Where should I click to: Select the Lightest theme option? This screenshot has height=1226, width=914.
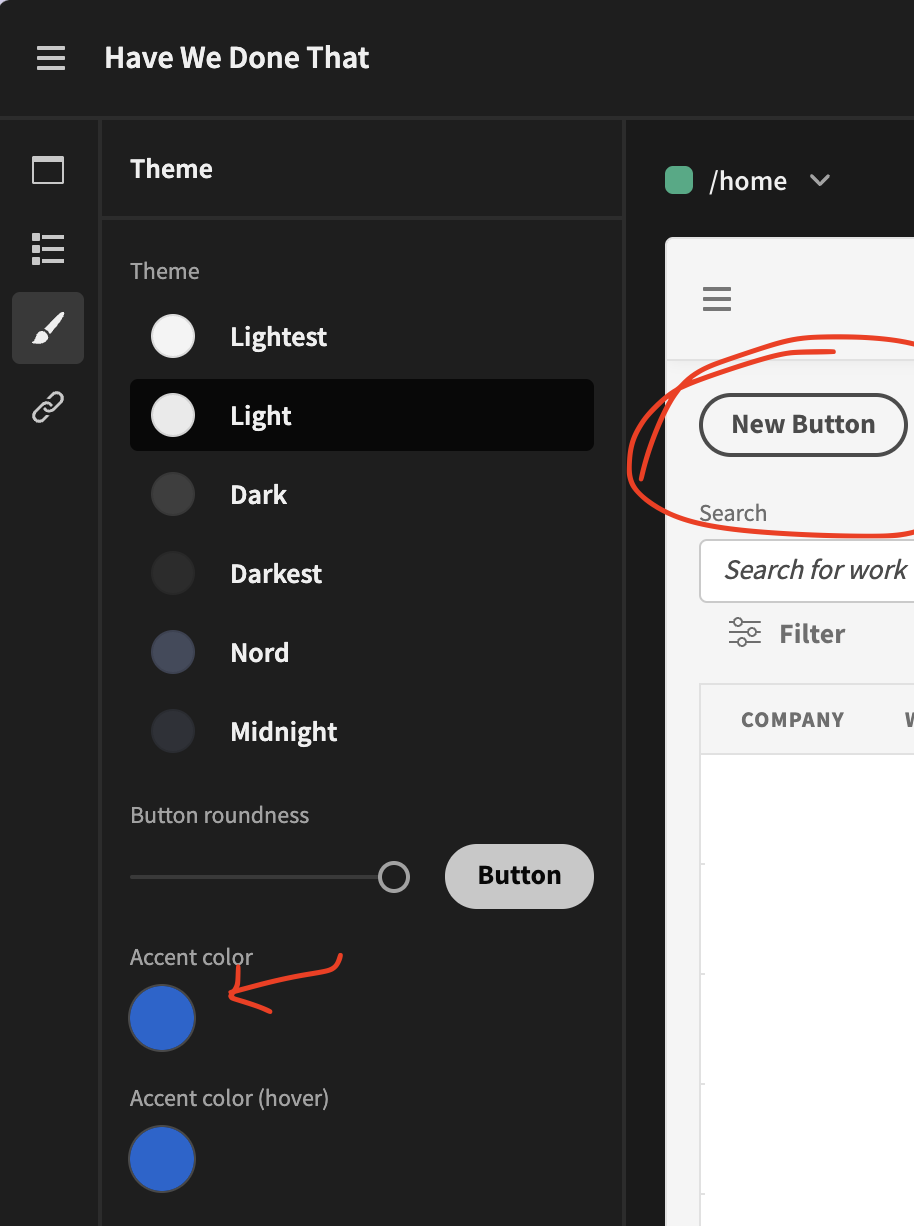point(278,337)
